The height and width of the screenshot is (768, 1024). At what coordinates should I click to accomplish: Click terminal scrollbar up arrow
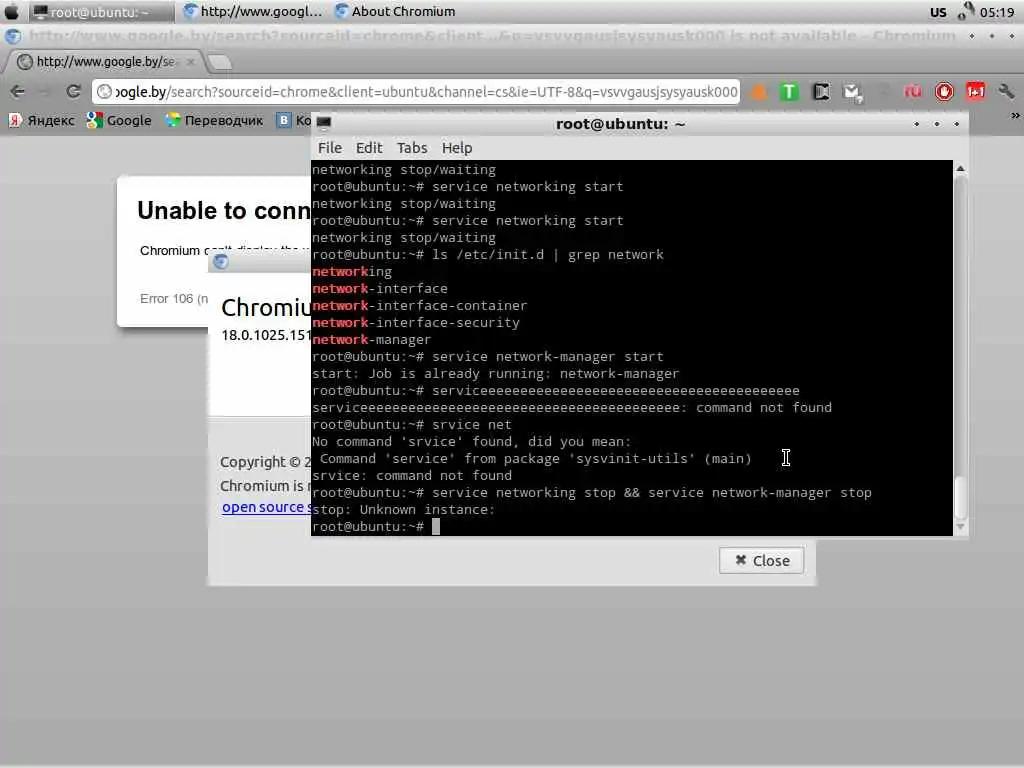point(960,168)
